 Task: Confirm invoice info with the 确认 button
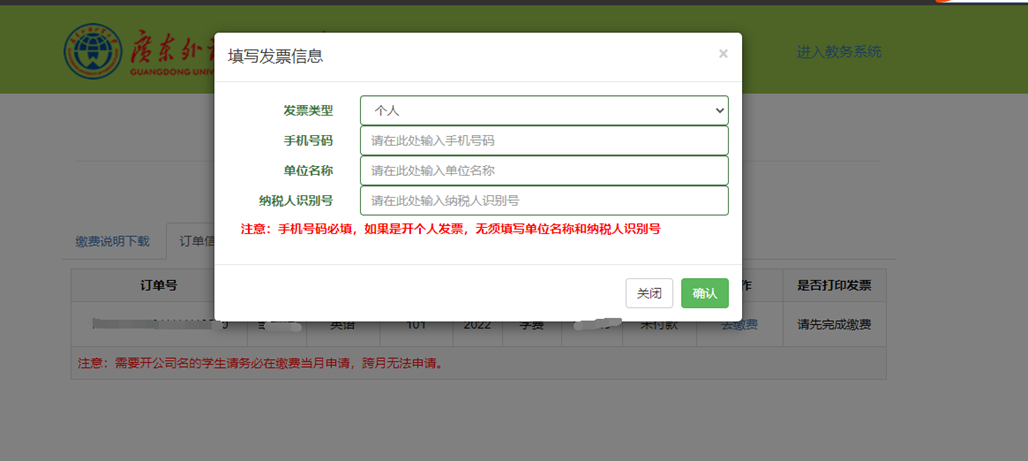704,293
